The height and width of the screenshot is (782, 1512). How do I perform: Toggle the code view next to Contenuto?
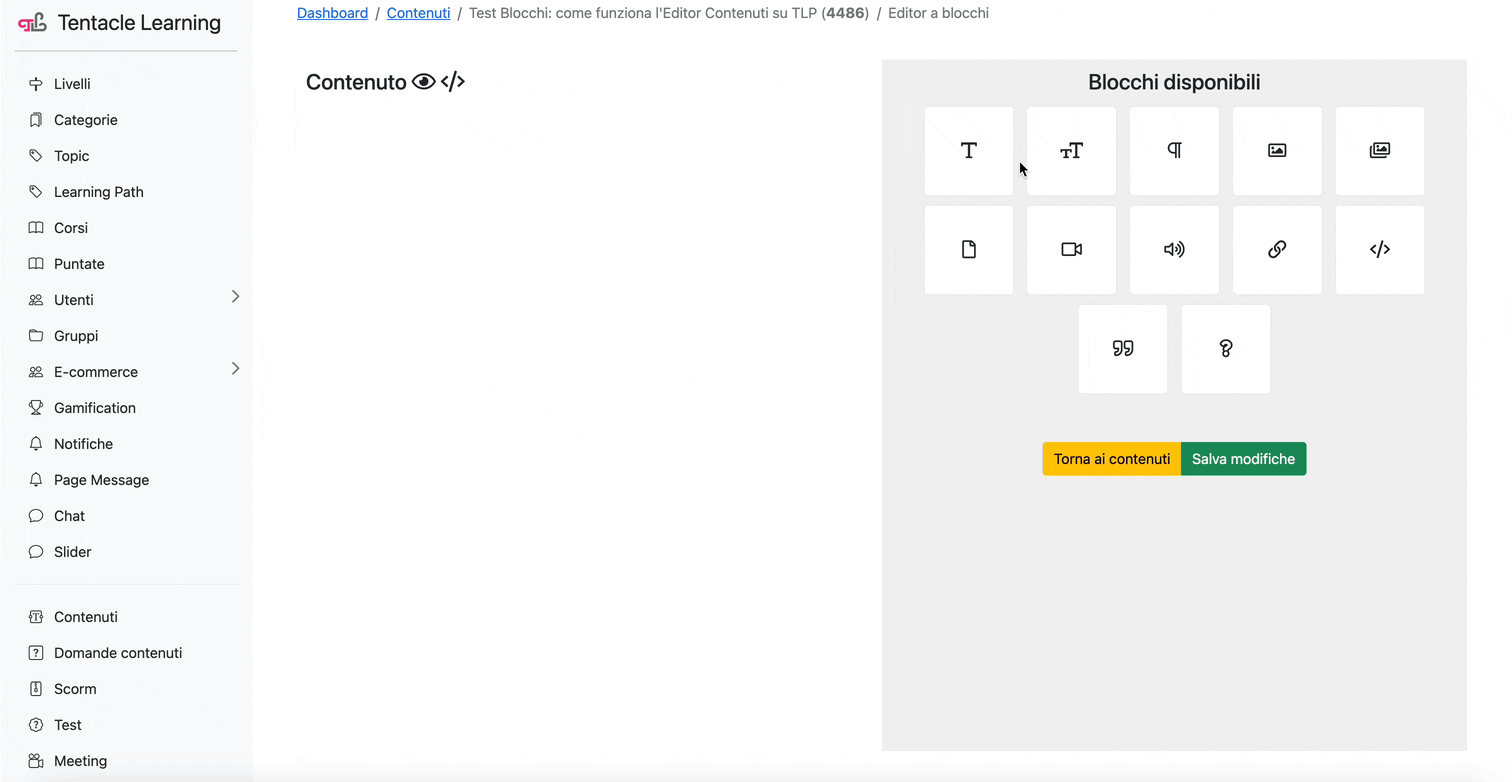click(x=452, y=81)
